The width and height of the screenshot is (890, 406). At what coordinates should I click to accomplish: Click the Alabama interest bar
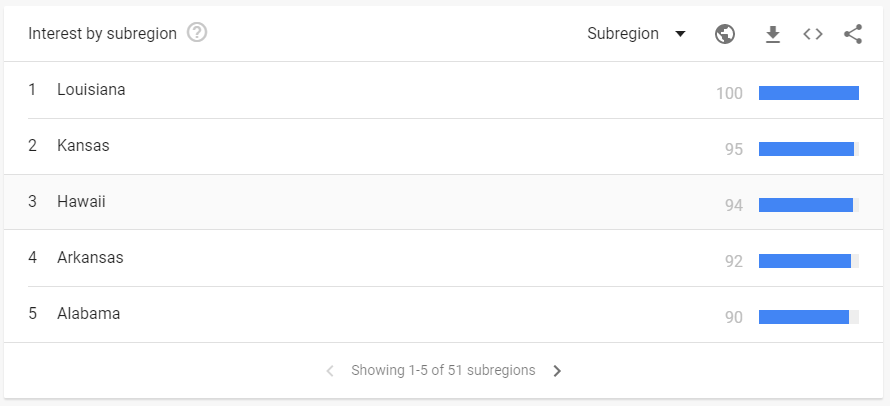click(x=809, y=317)
